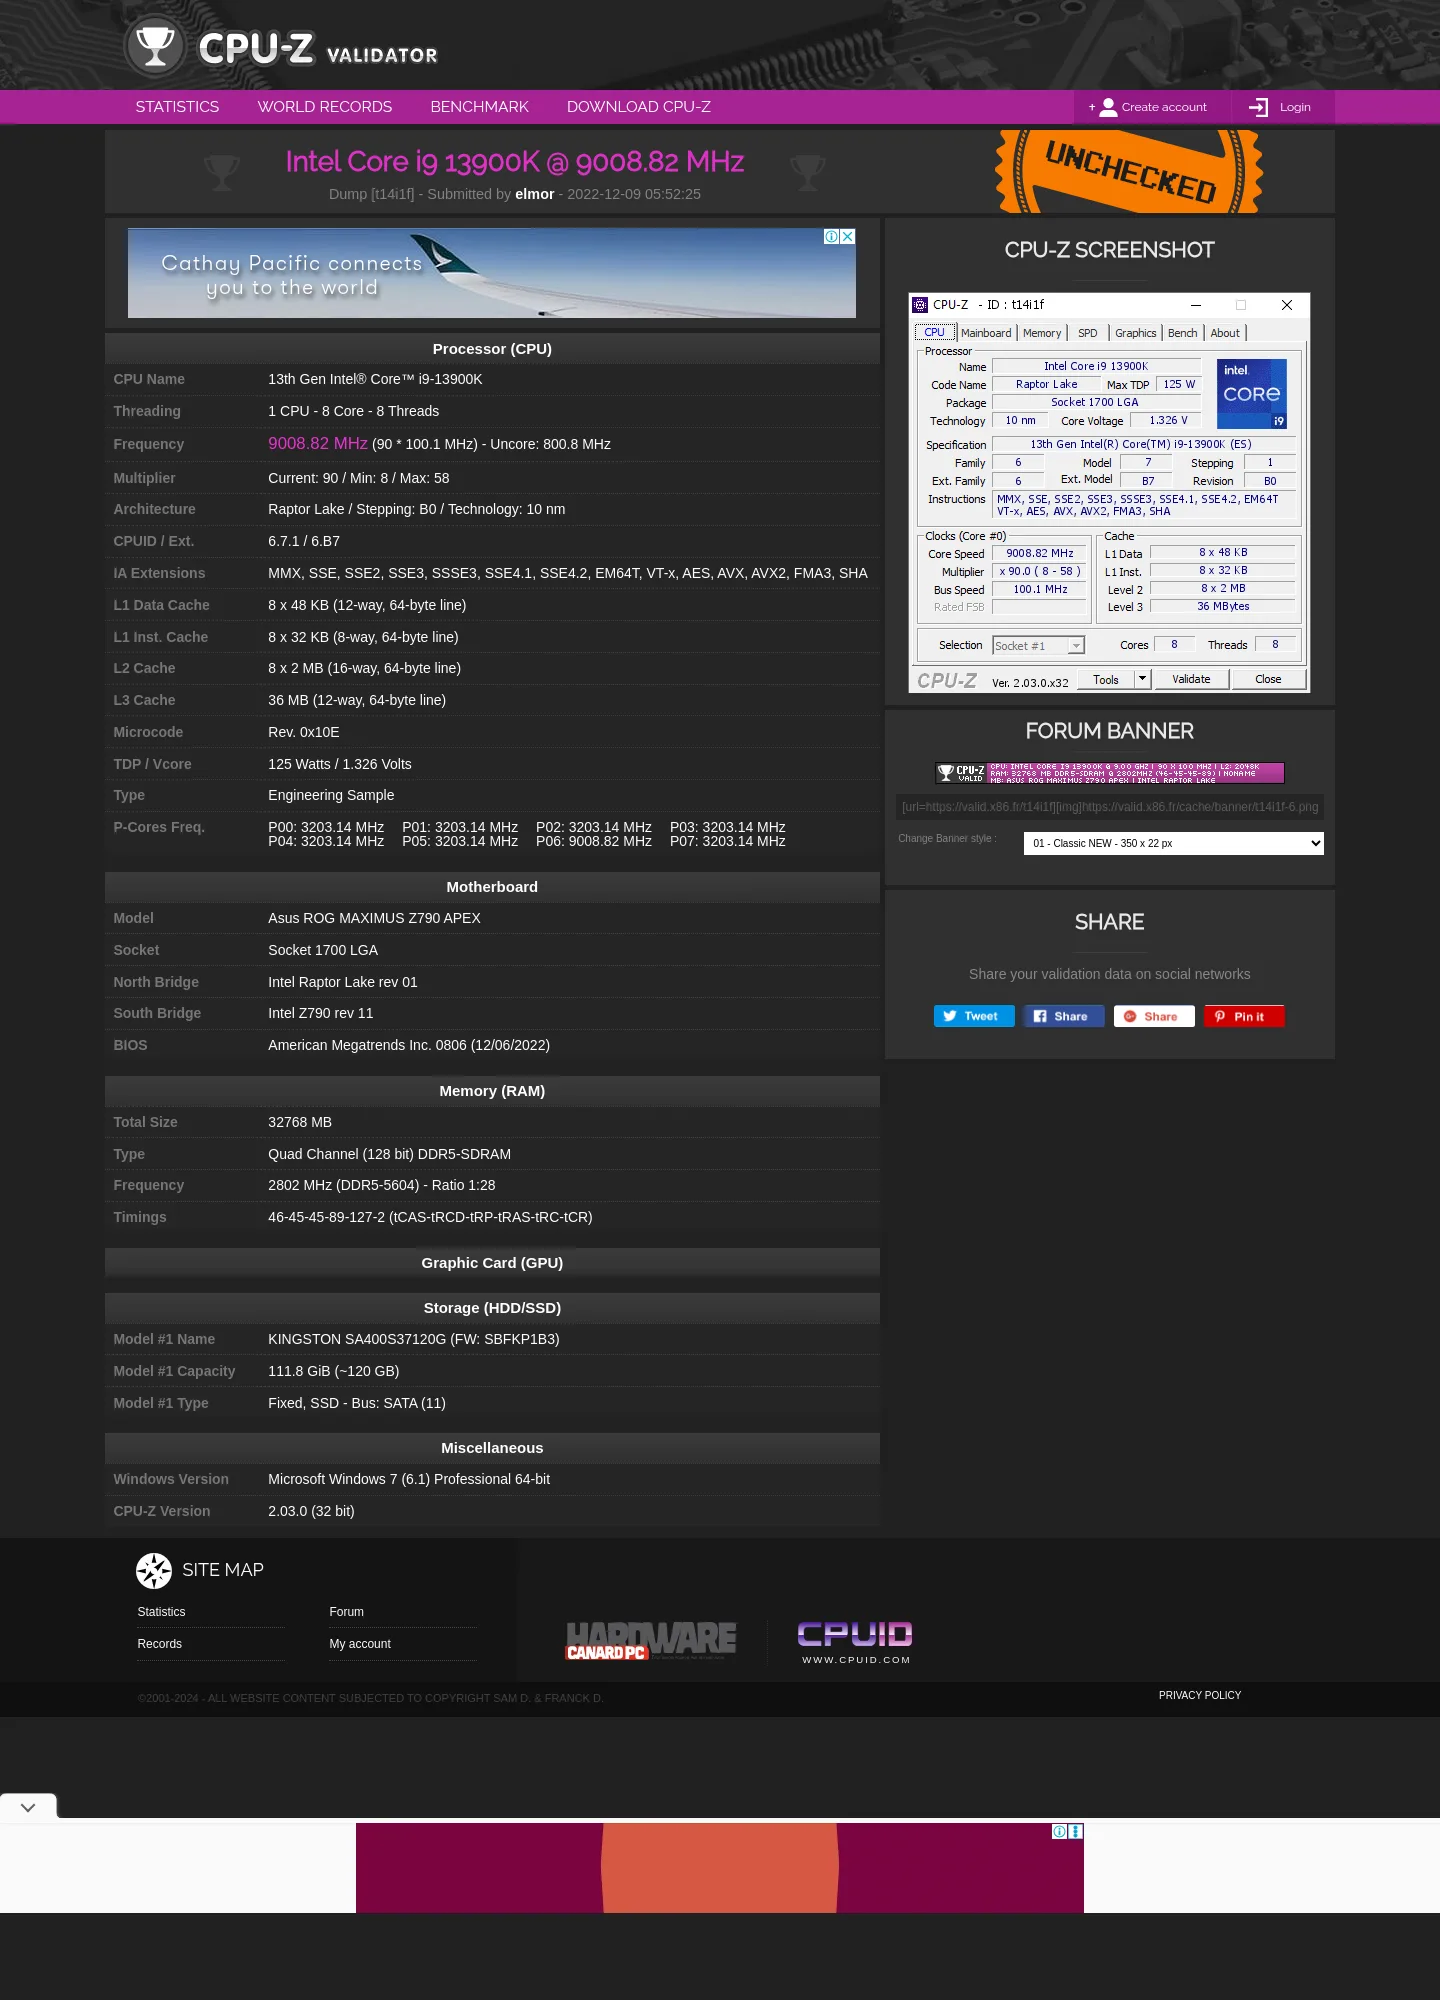
Task: Click the Validate button
Action: pyautogui.click(x=1191, y=679)
